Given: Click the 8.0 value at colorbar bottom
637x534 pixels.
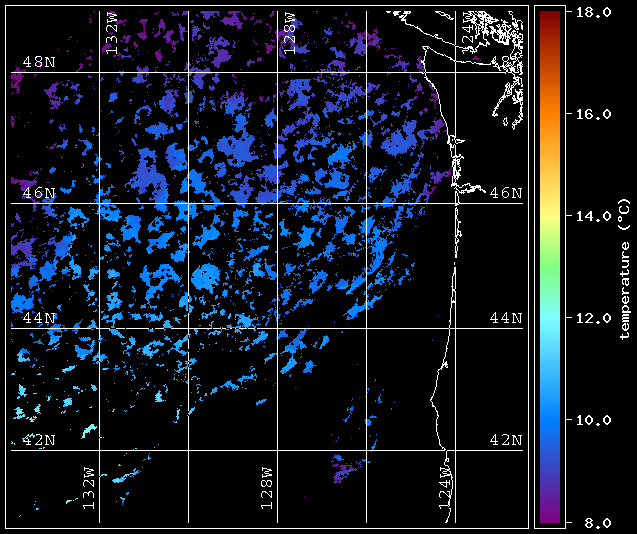Looking at the screenshot, I should pos(594,522).
